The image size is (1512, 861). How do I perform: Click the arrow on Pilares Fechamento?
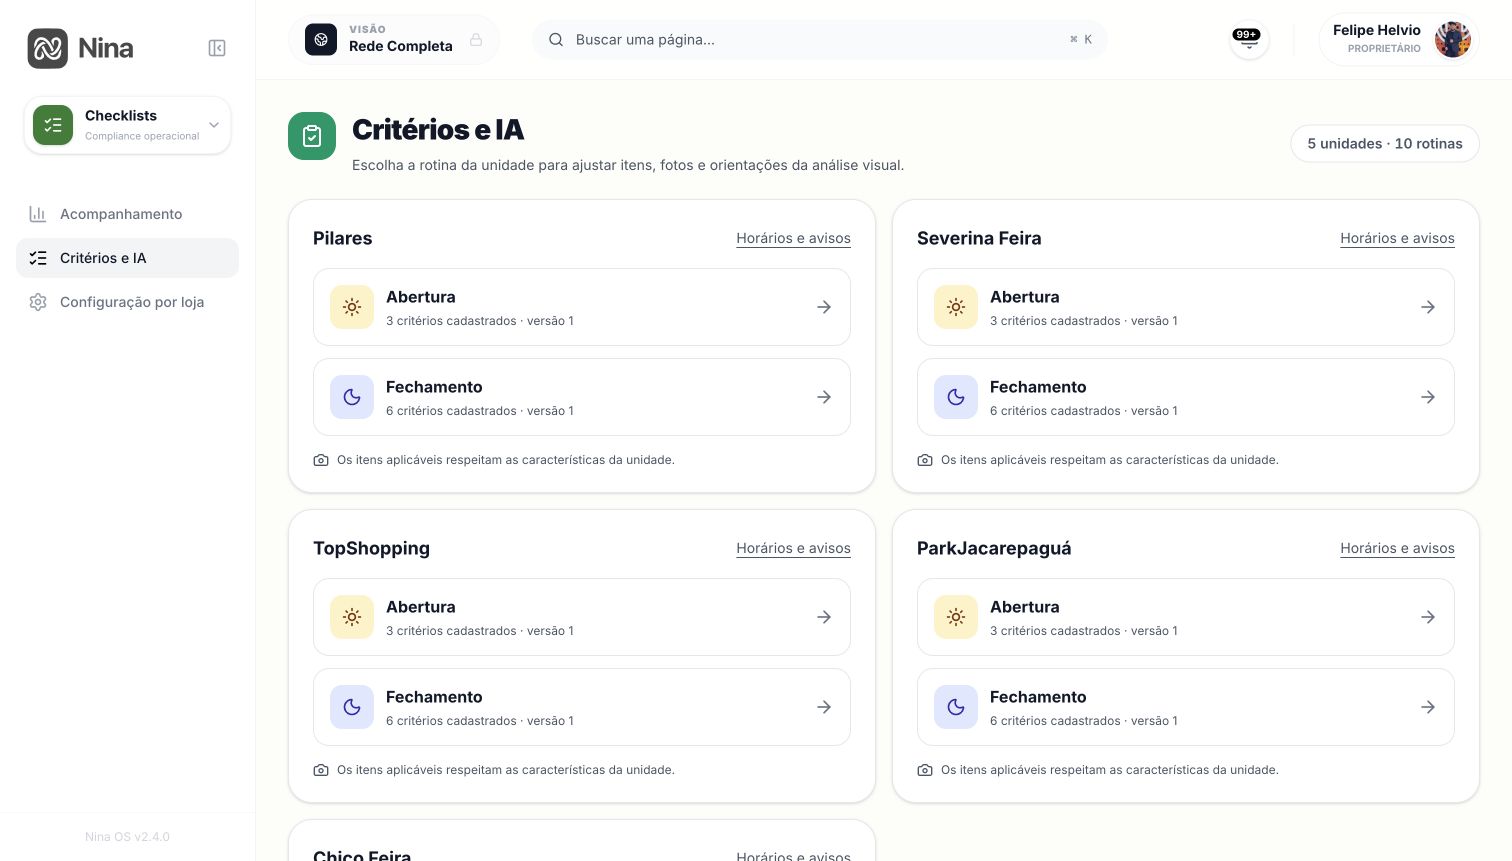(x=824, y=397)
